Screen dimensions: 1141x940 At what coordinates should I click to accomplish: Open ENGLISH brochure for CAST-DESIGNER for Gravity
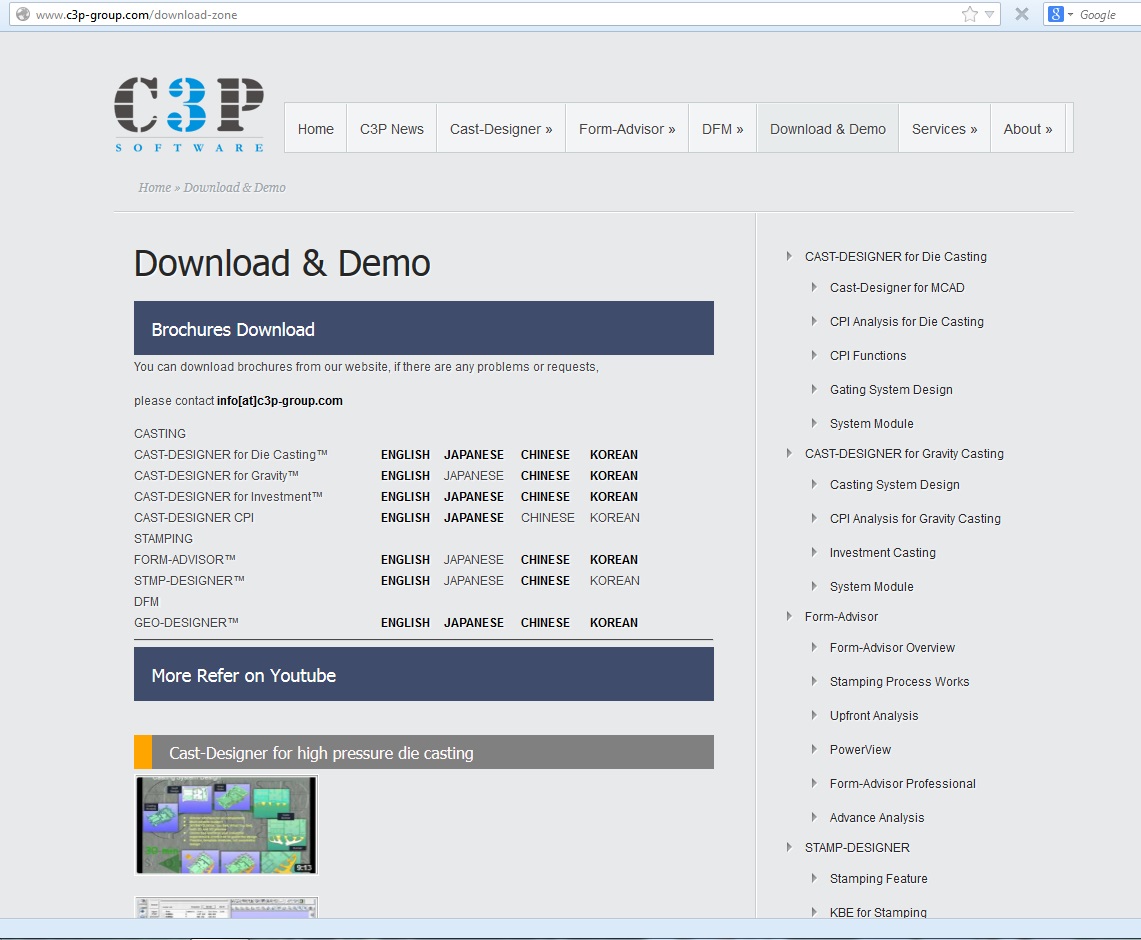tap(405, 476)
